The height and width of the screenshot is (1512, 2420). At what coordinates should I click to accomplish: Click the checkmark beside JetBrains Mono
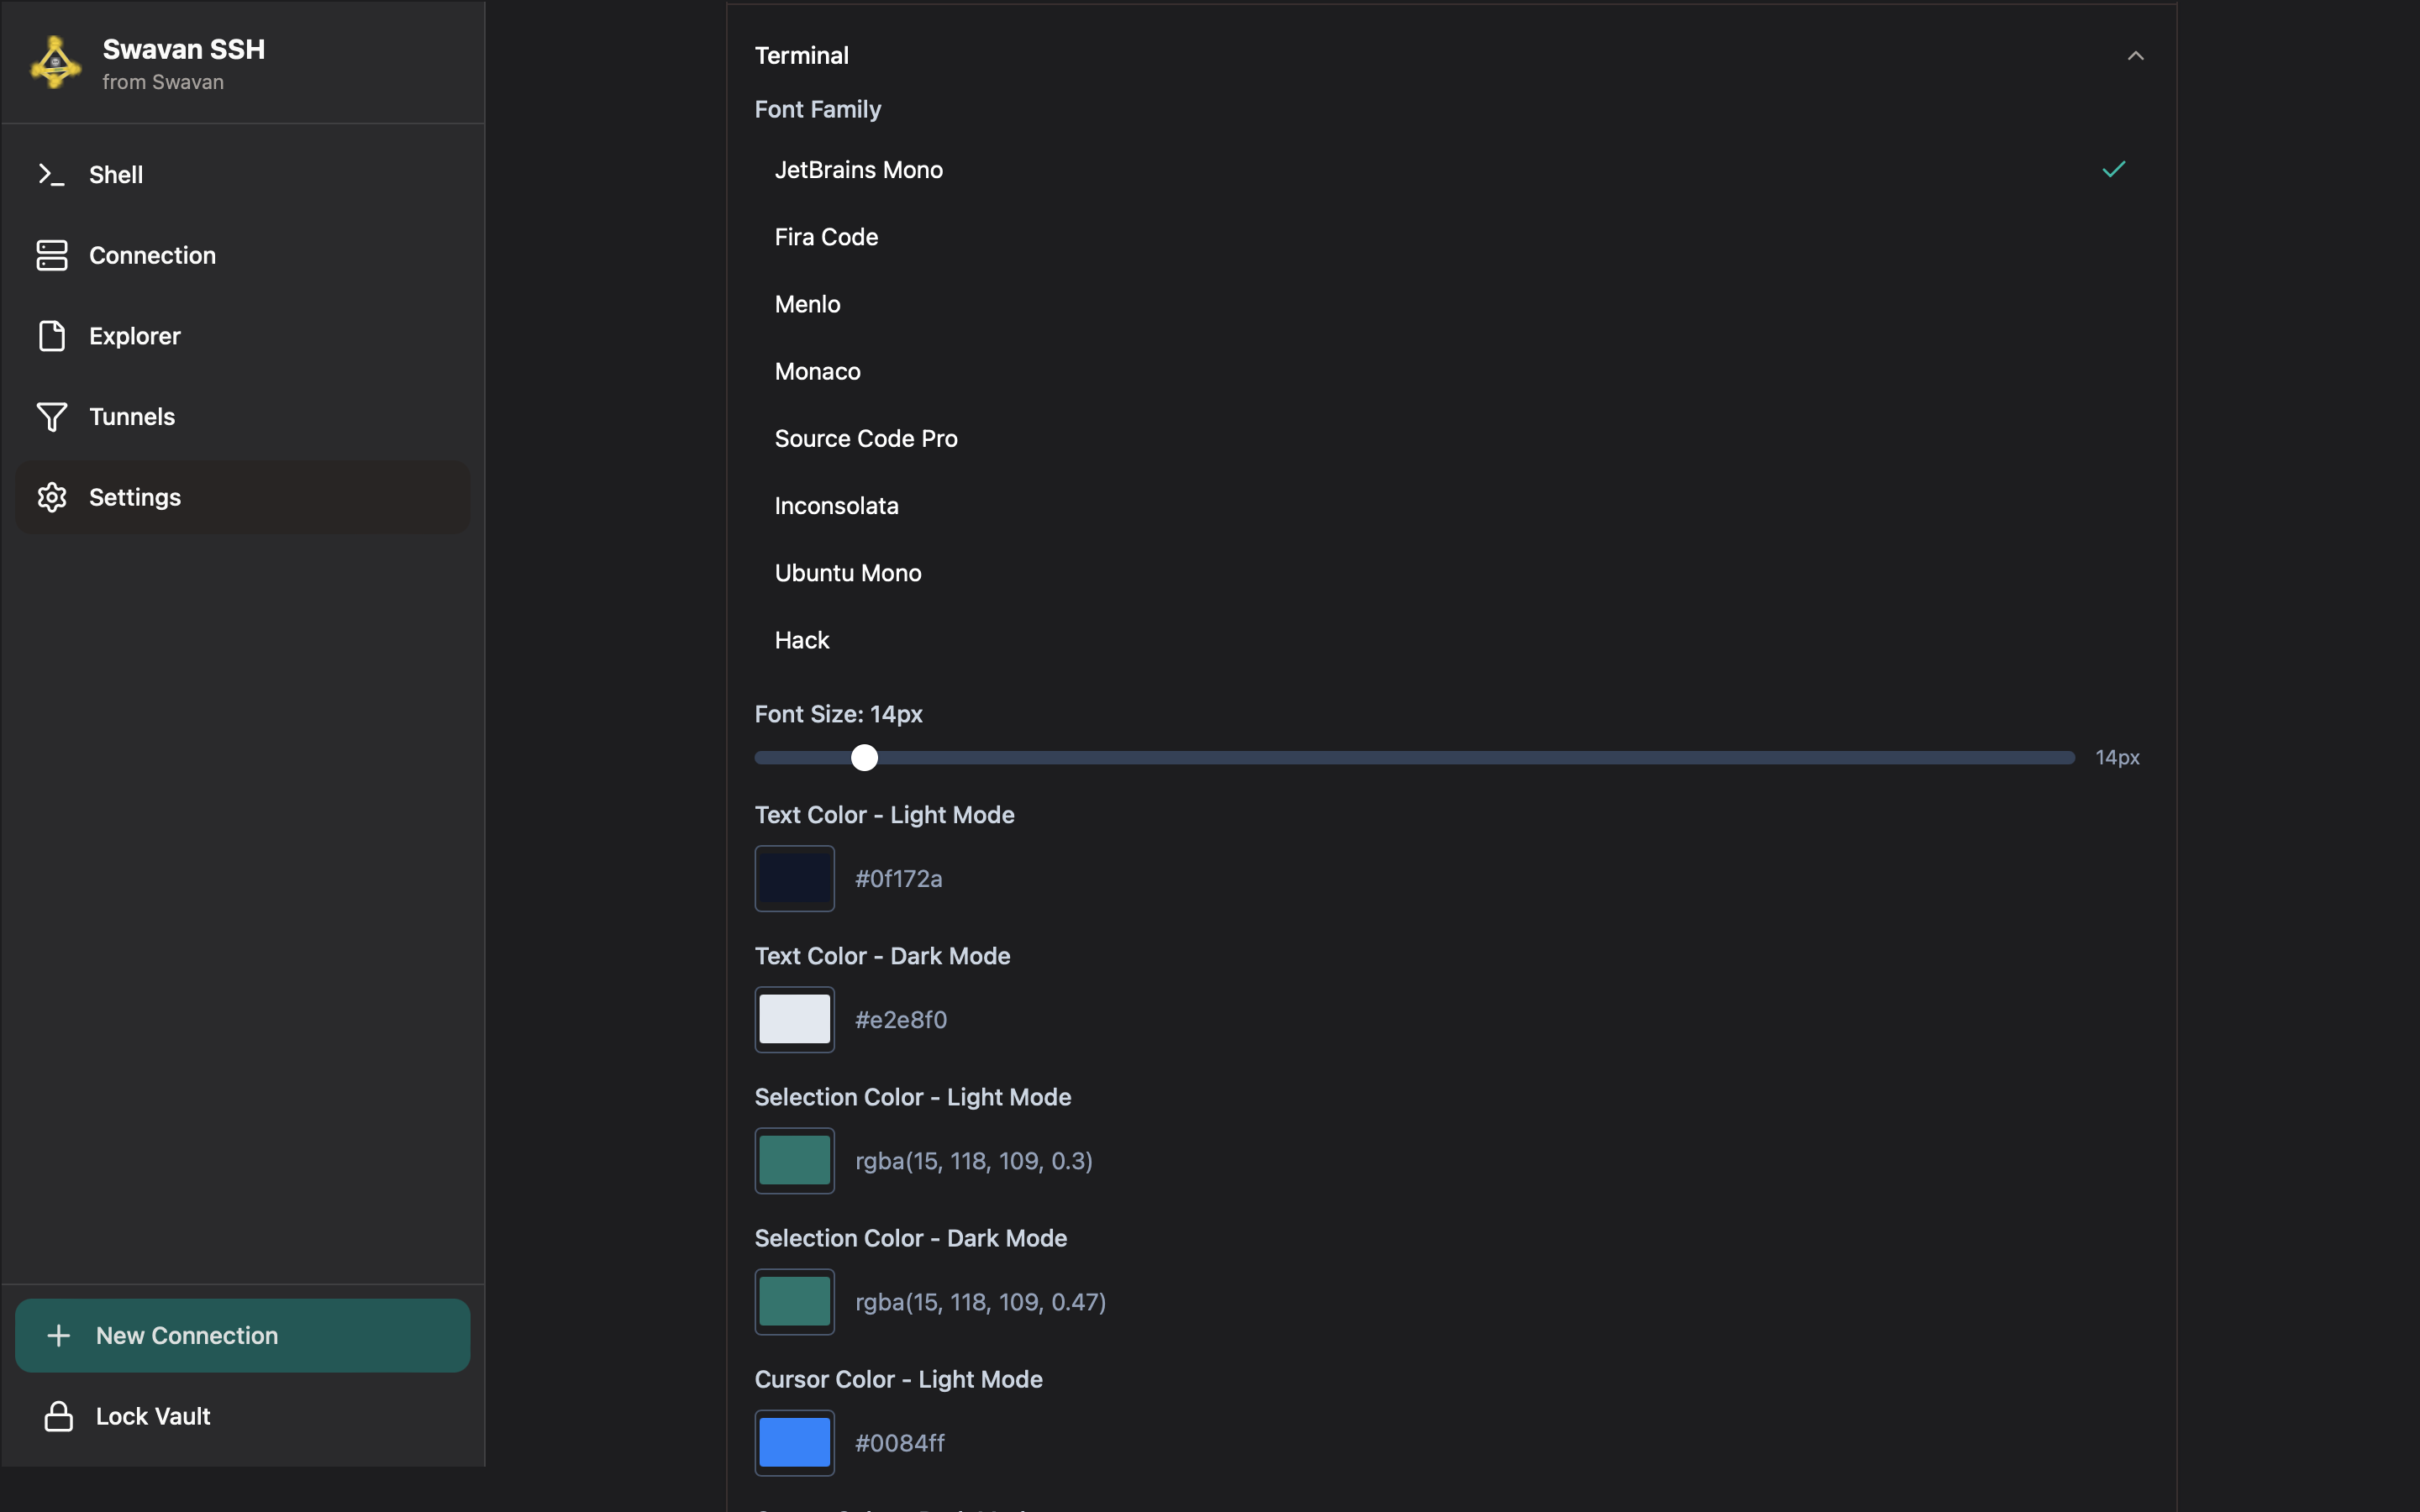click(2113, 169)
